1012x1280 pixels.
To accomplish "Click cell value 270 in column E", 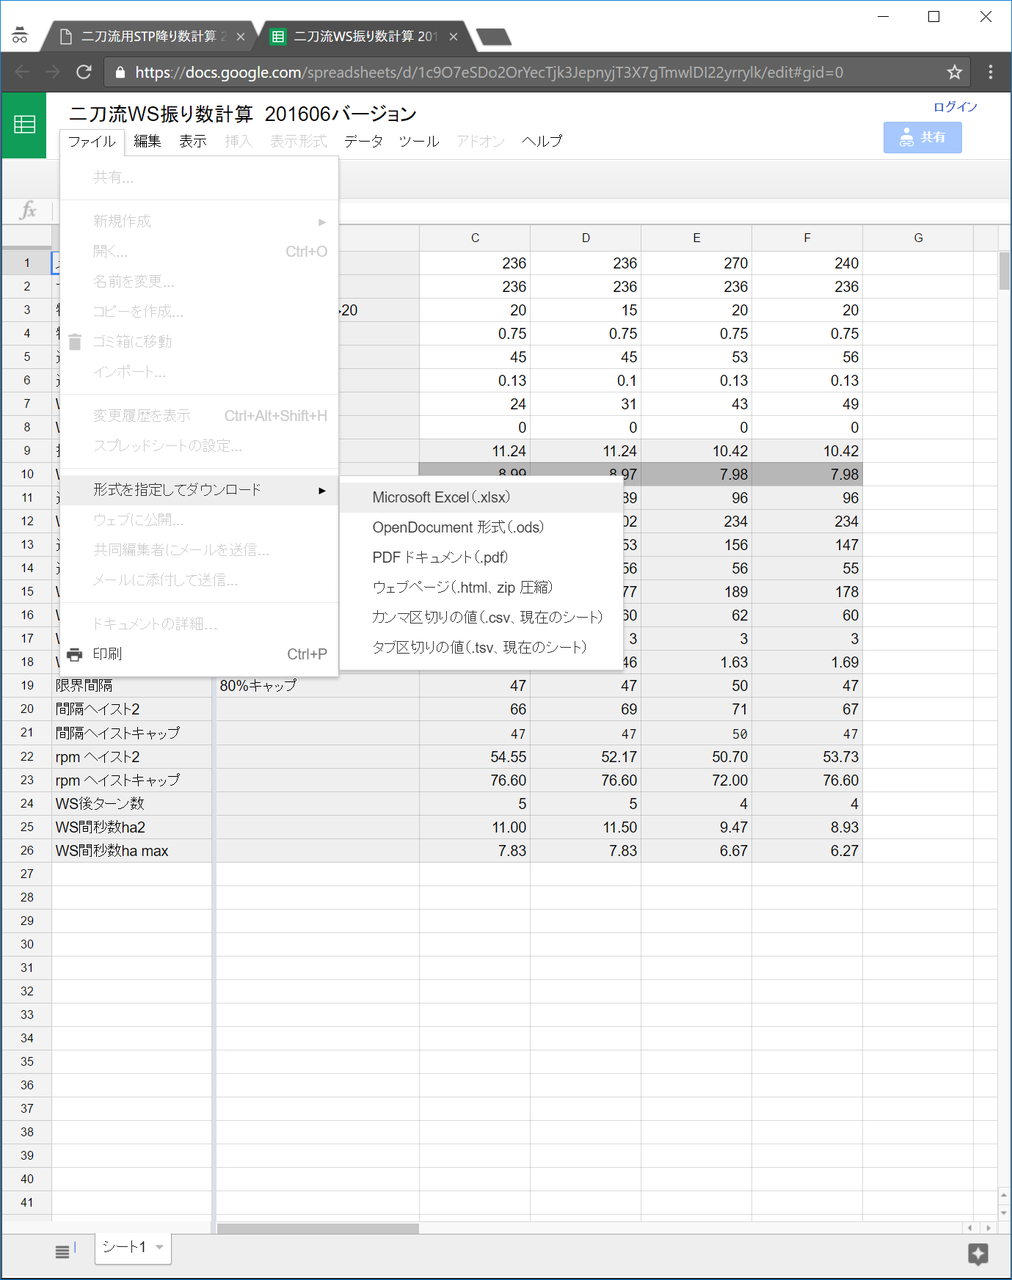I will coord(696,263).
